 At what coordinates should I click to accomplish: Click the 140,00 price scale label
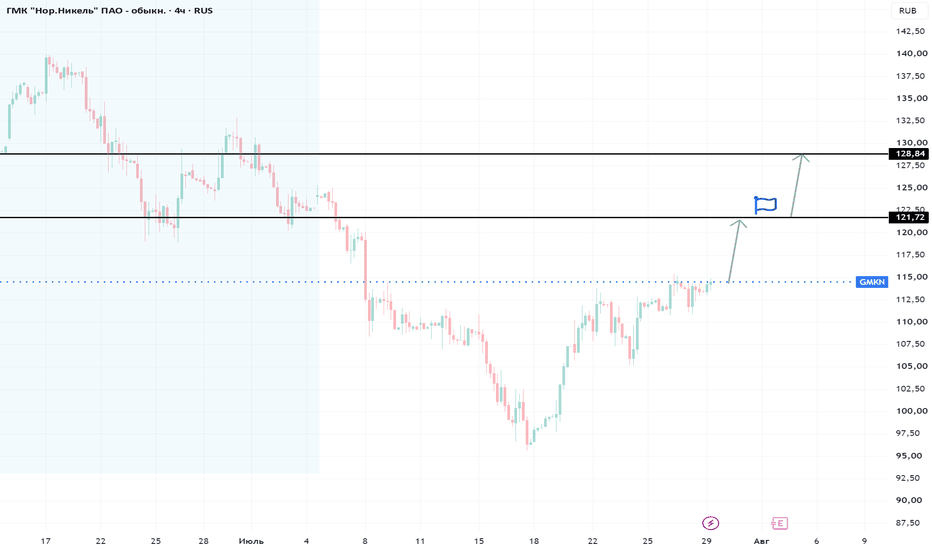912,54
